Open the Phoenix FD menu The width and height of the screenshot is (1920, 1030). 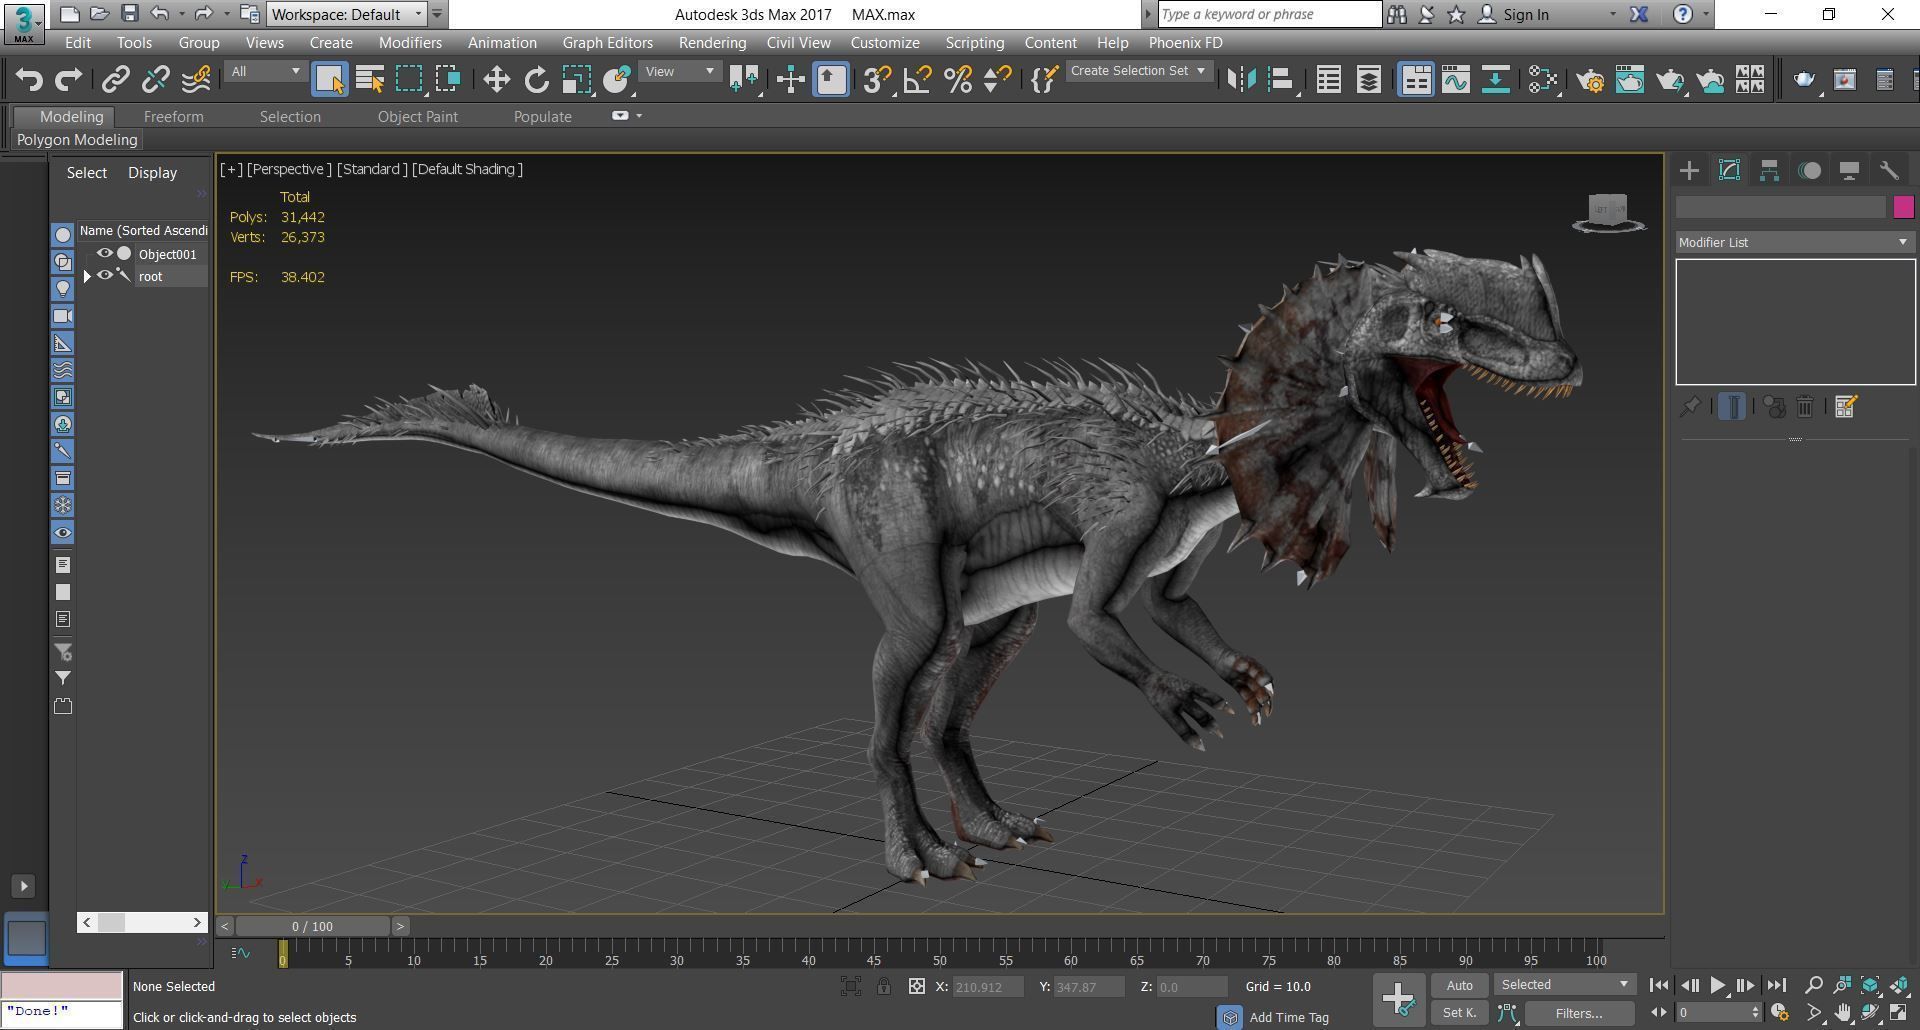(1185, 43)
